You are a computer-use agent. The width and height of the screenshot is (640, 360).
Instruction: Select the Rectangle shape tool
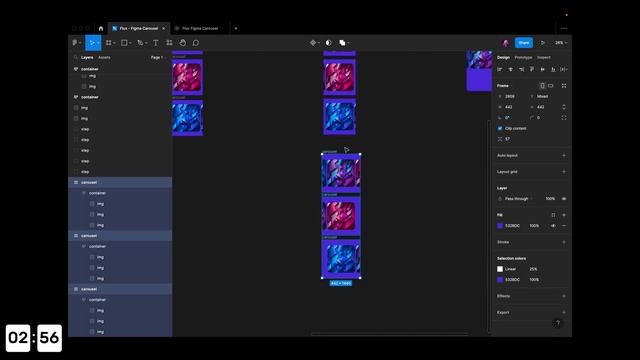(124, 42)
